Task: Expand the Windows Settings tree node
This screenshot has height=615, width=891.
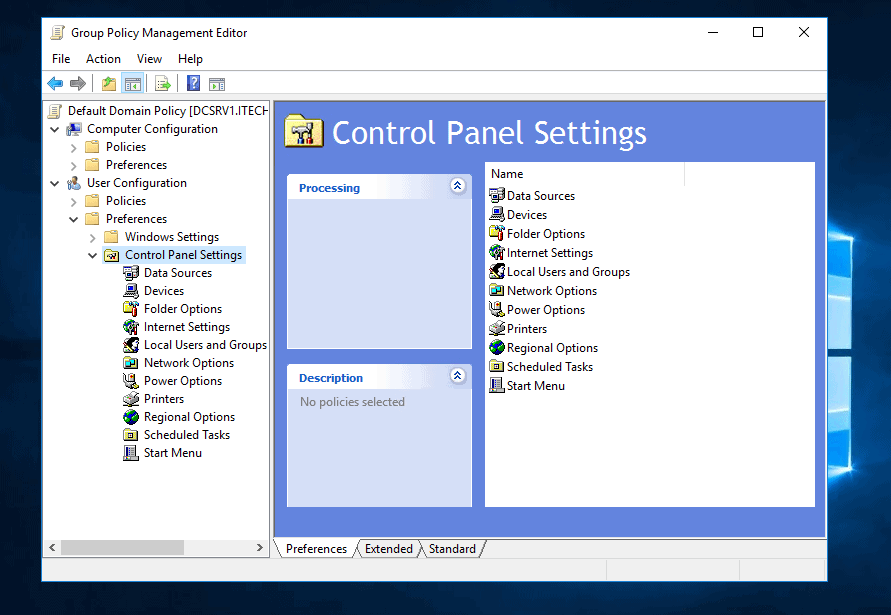Action: [x=92, y=237]
